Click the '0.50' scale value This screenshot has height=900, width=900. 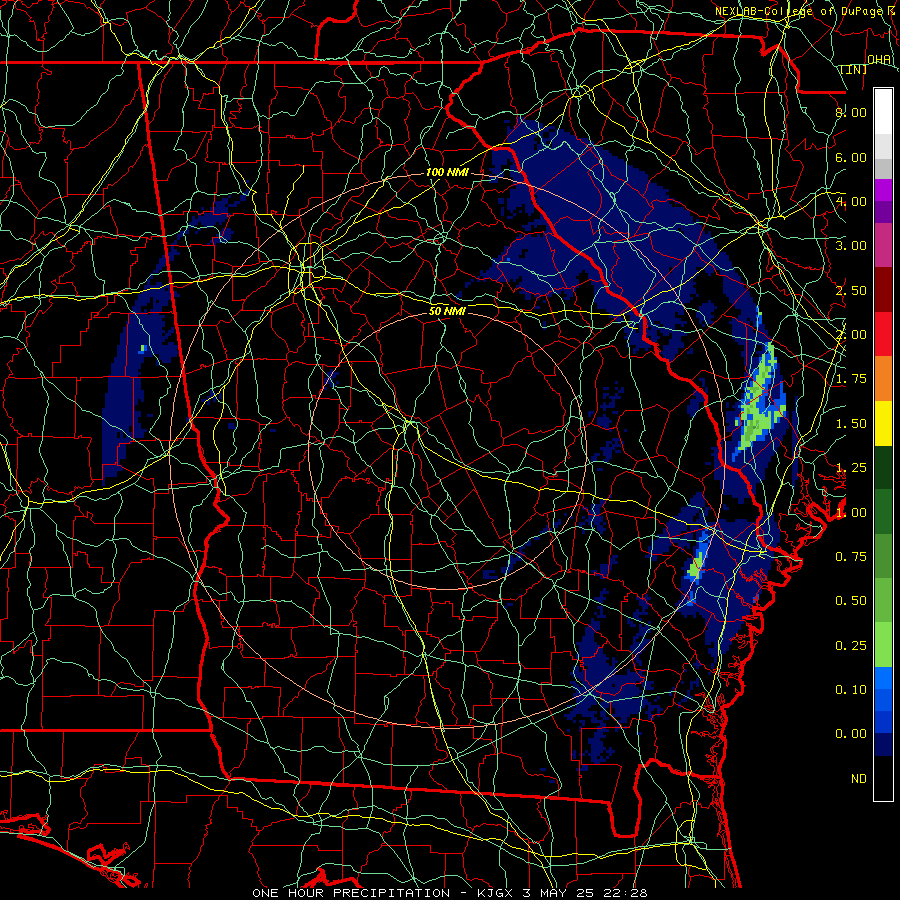coord(851,601)
